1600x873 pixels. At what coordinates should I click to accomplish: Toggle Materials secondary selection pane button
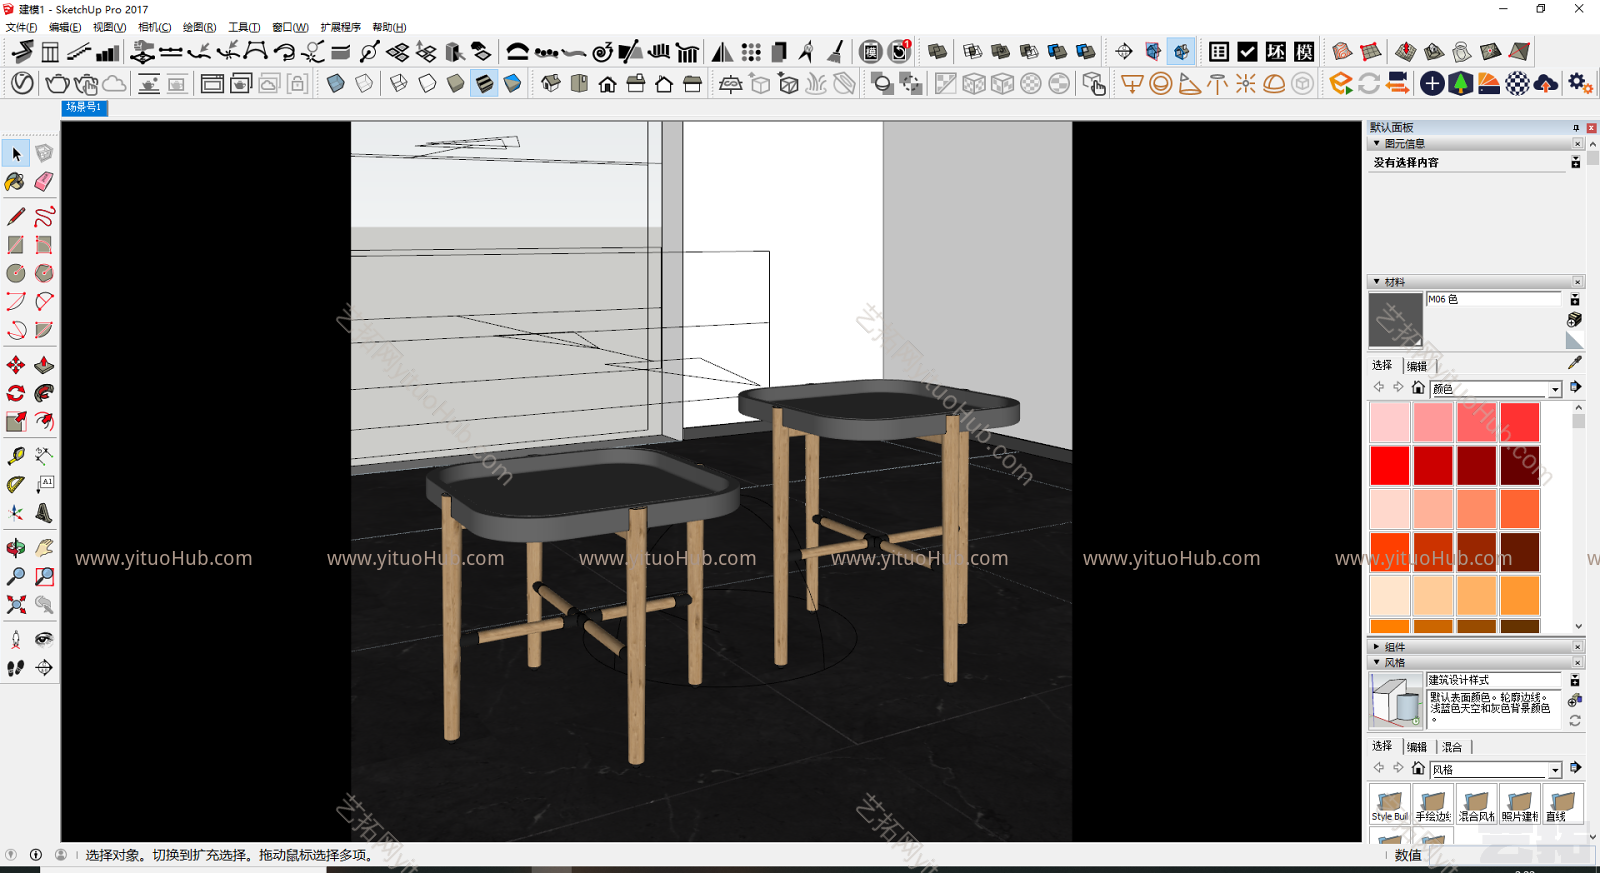click(x=1575, y=299)
